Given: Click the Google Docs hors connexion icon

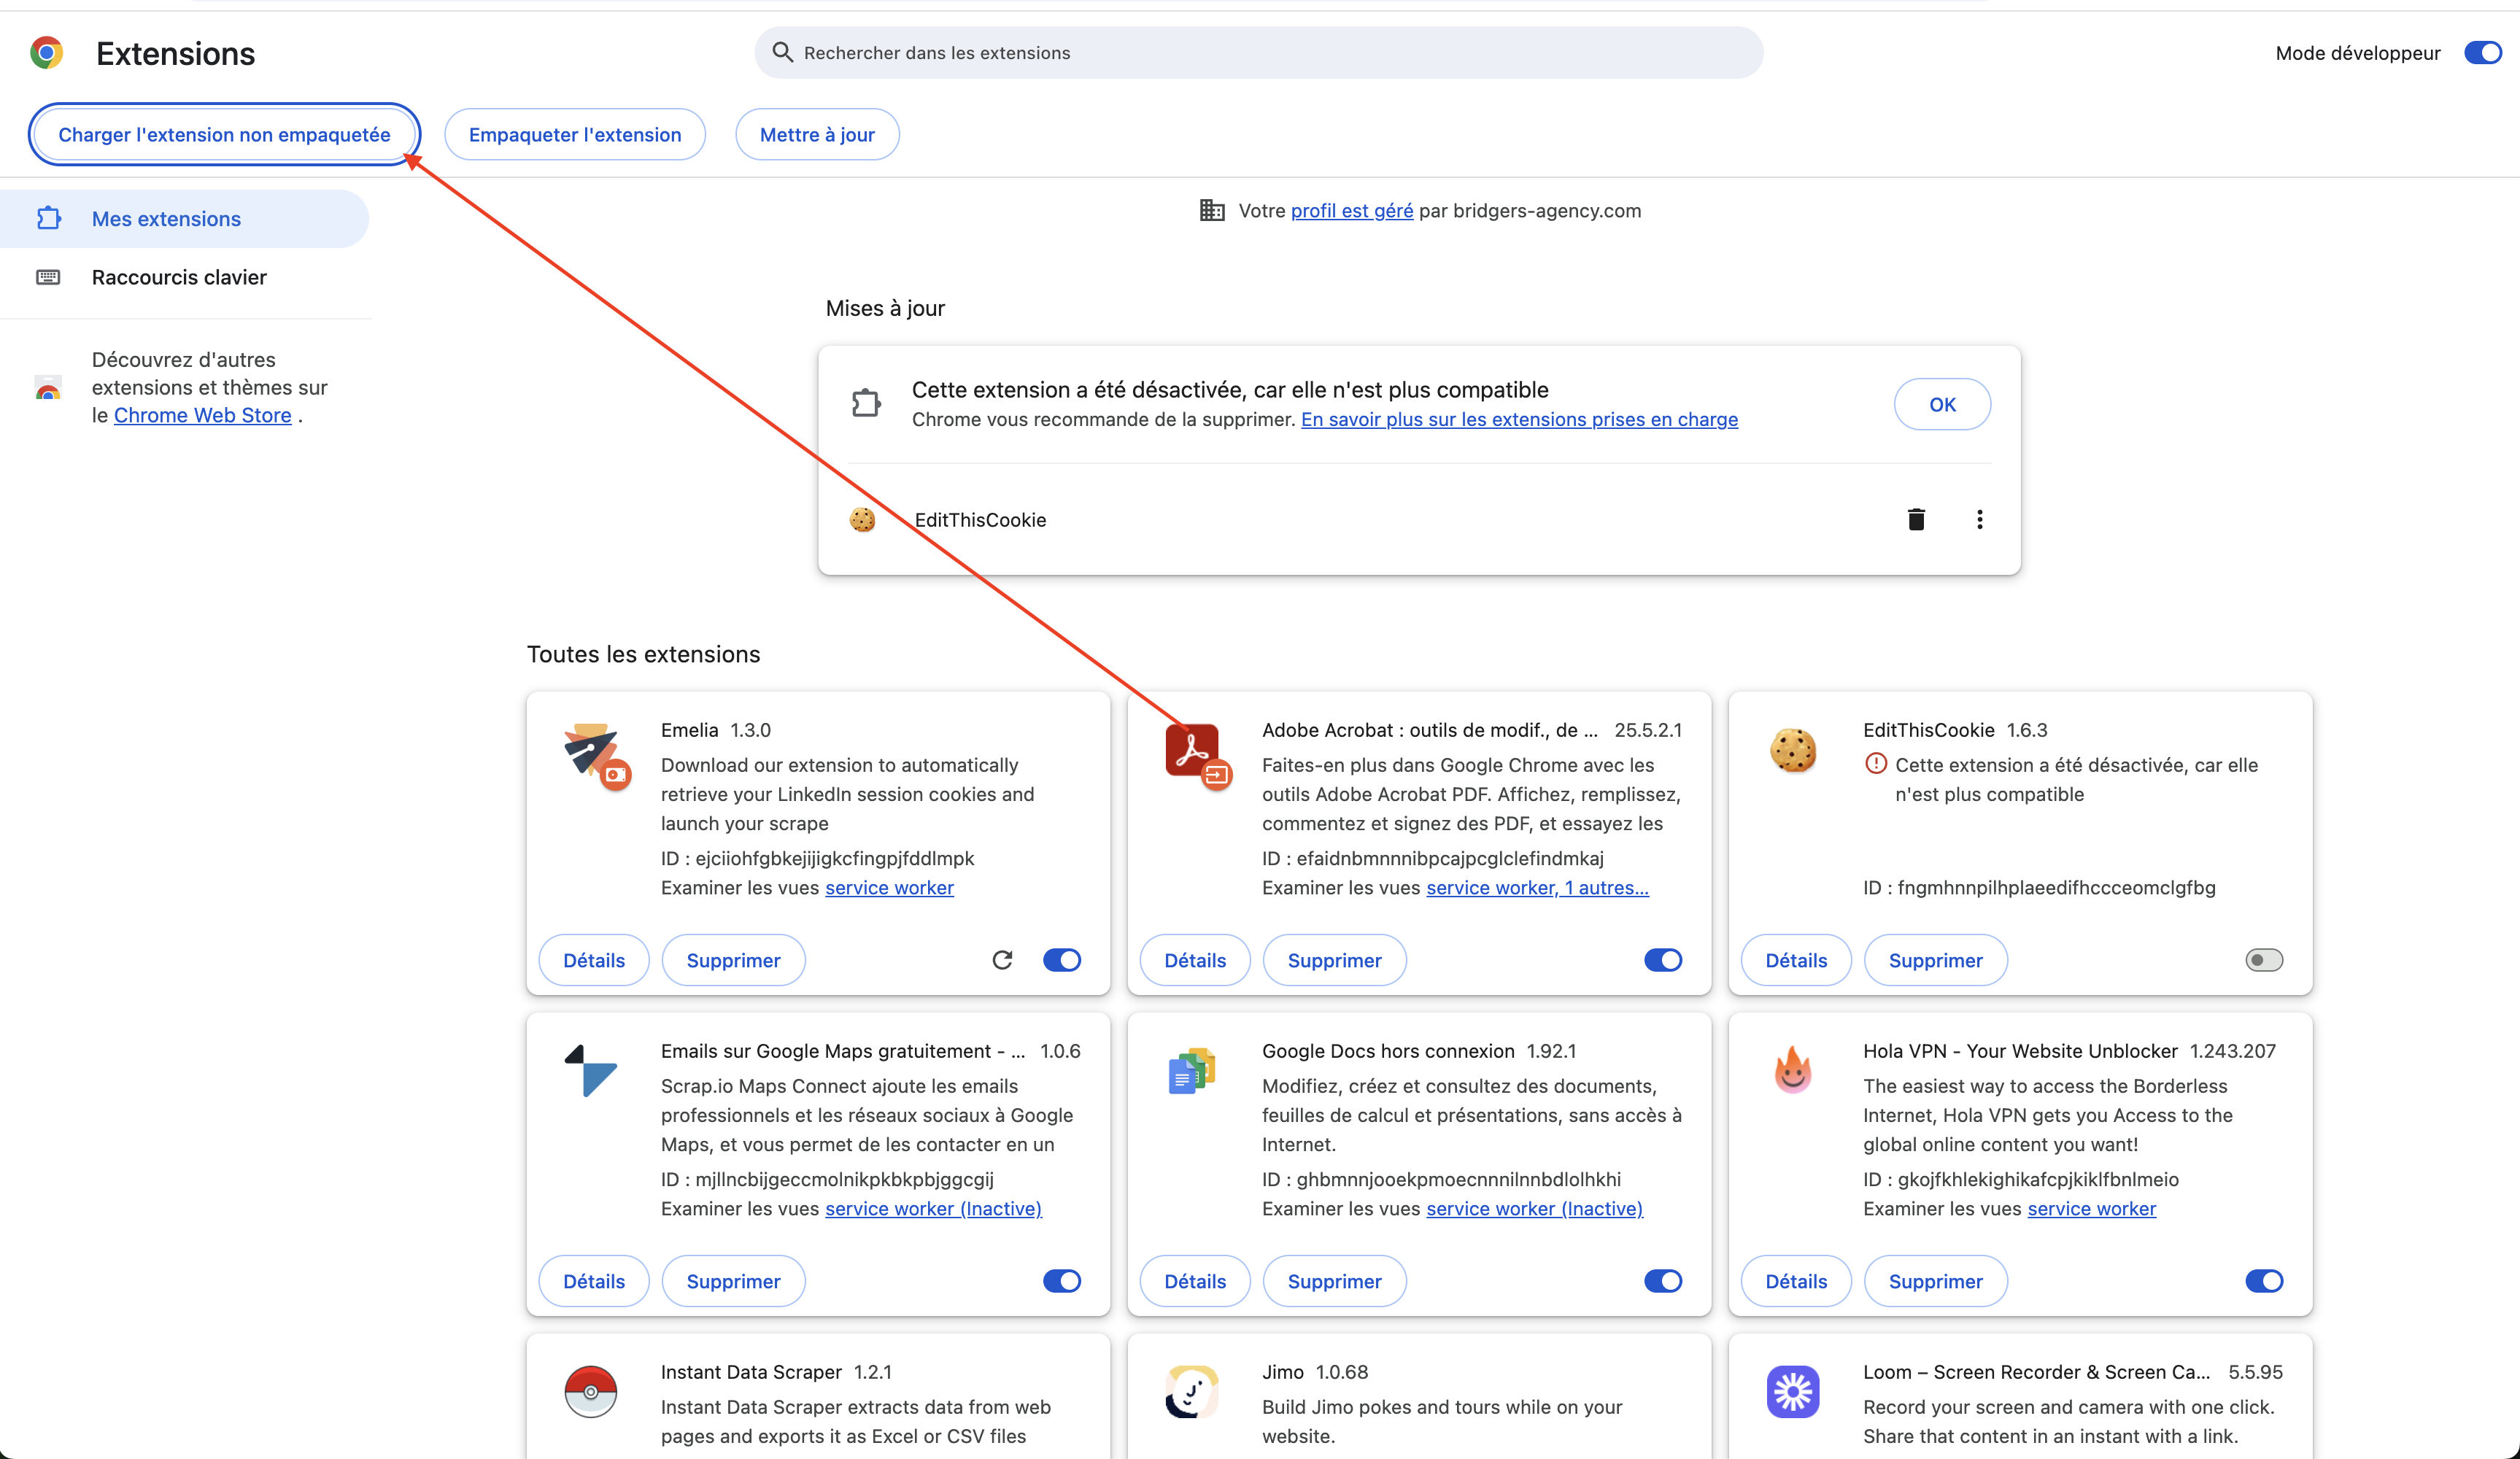Looking at the screenshot, I should [x=1191, y=1070].
